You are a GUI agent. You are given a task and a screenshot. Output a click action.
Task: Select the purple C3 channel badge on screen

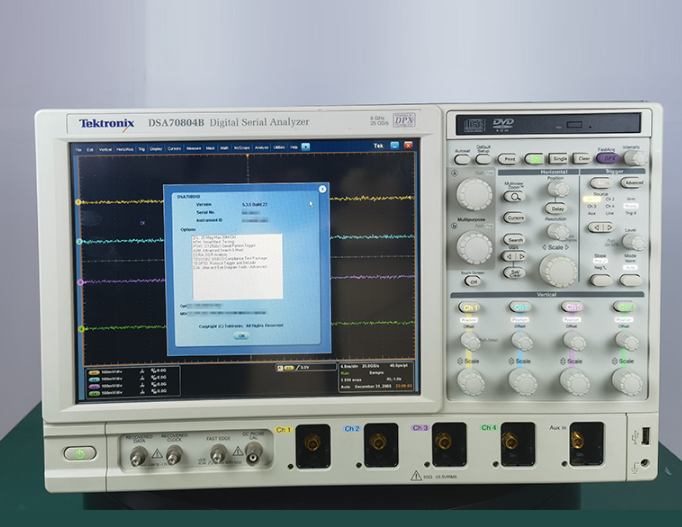(94, 387)
